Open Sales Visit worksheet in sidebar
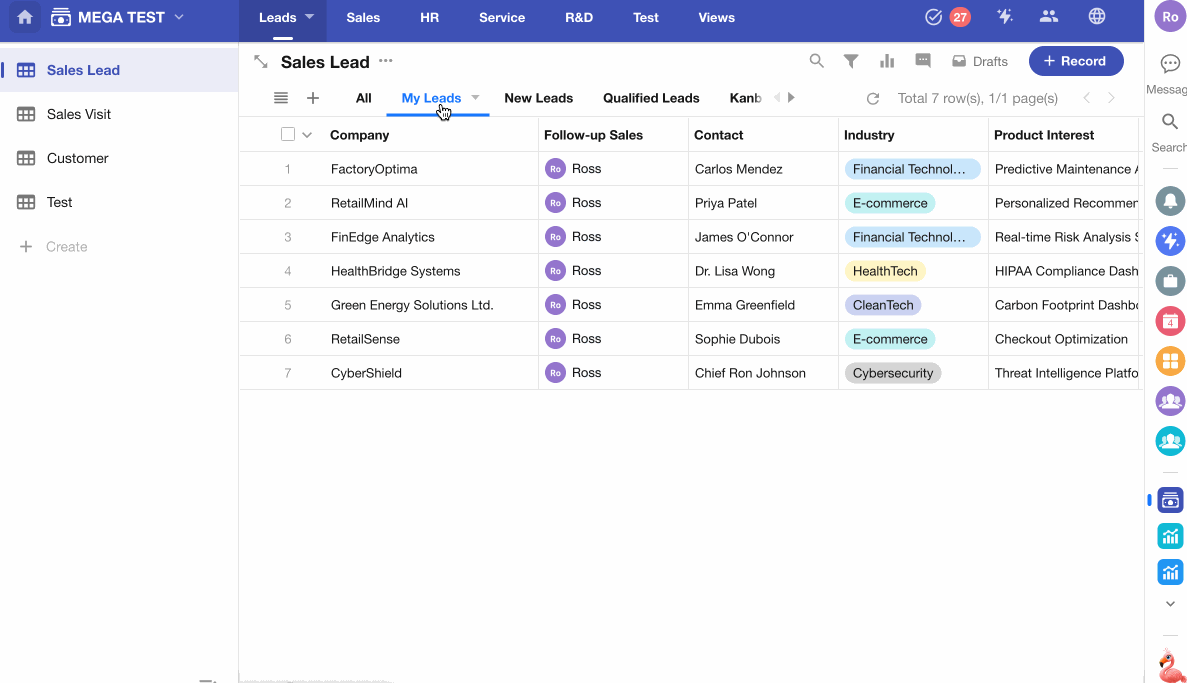Image resolution: width=1187 pixels, height=683 pixels. 79,114
